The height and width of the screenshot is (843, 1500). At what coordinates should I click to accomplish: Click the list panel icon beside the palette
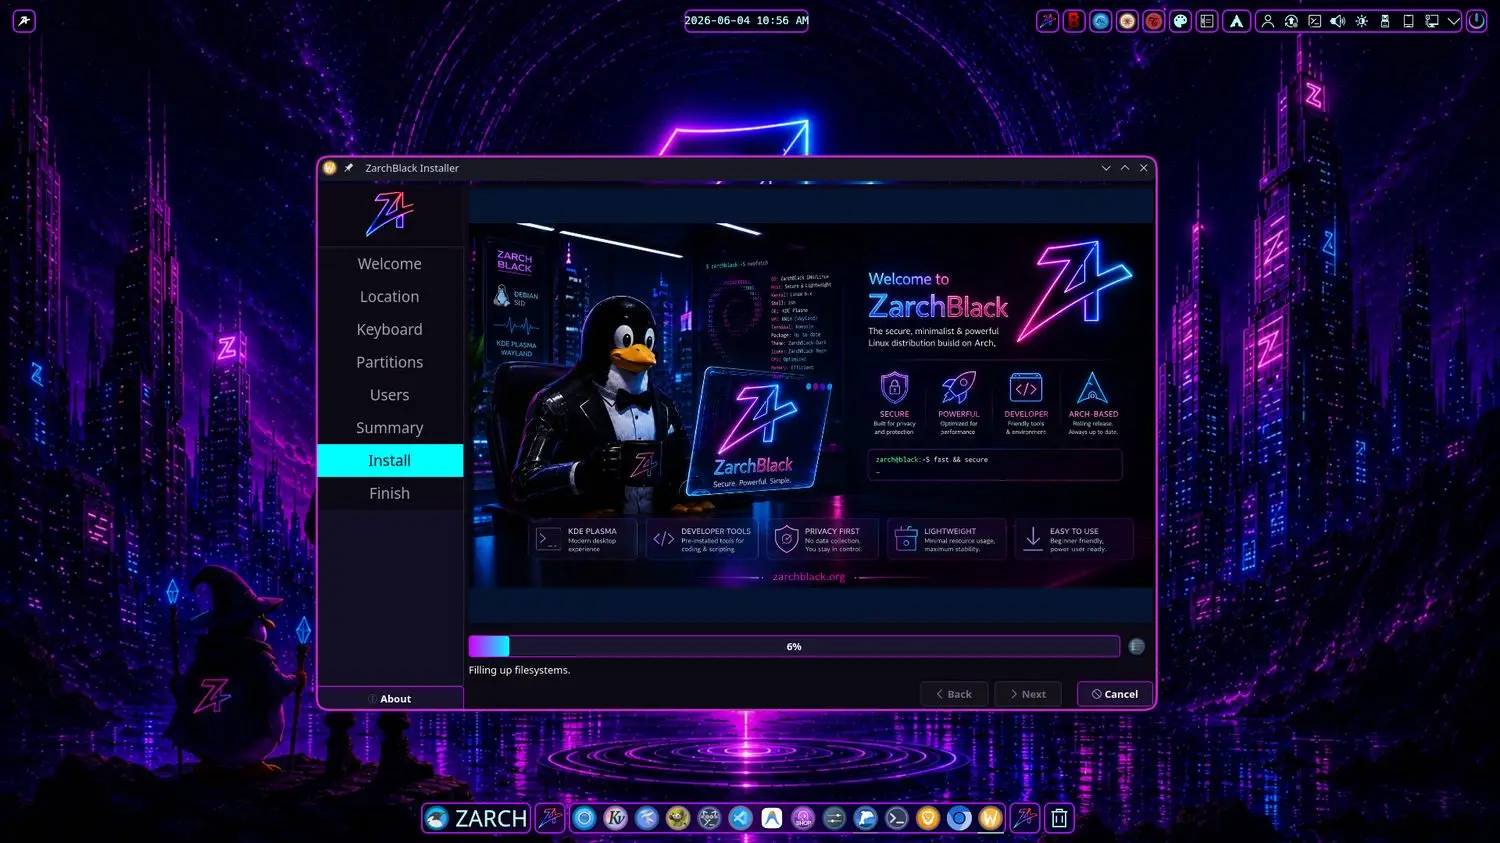point(1207,21)
